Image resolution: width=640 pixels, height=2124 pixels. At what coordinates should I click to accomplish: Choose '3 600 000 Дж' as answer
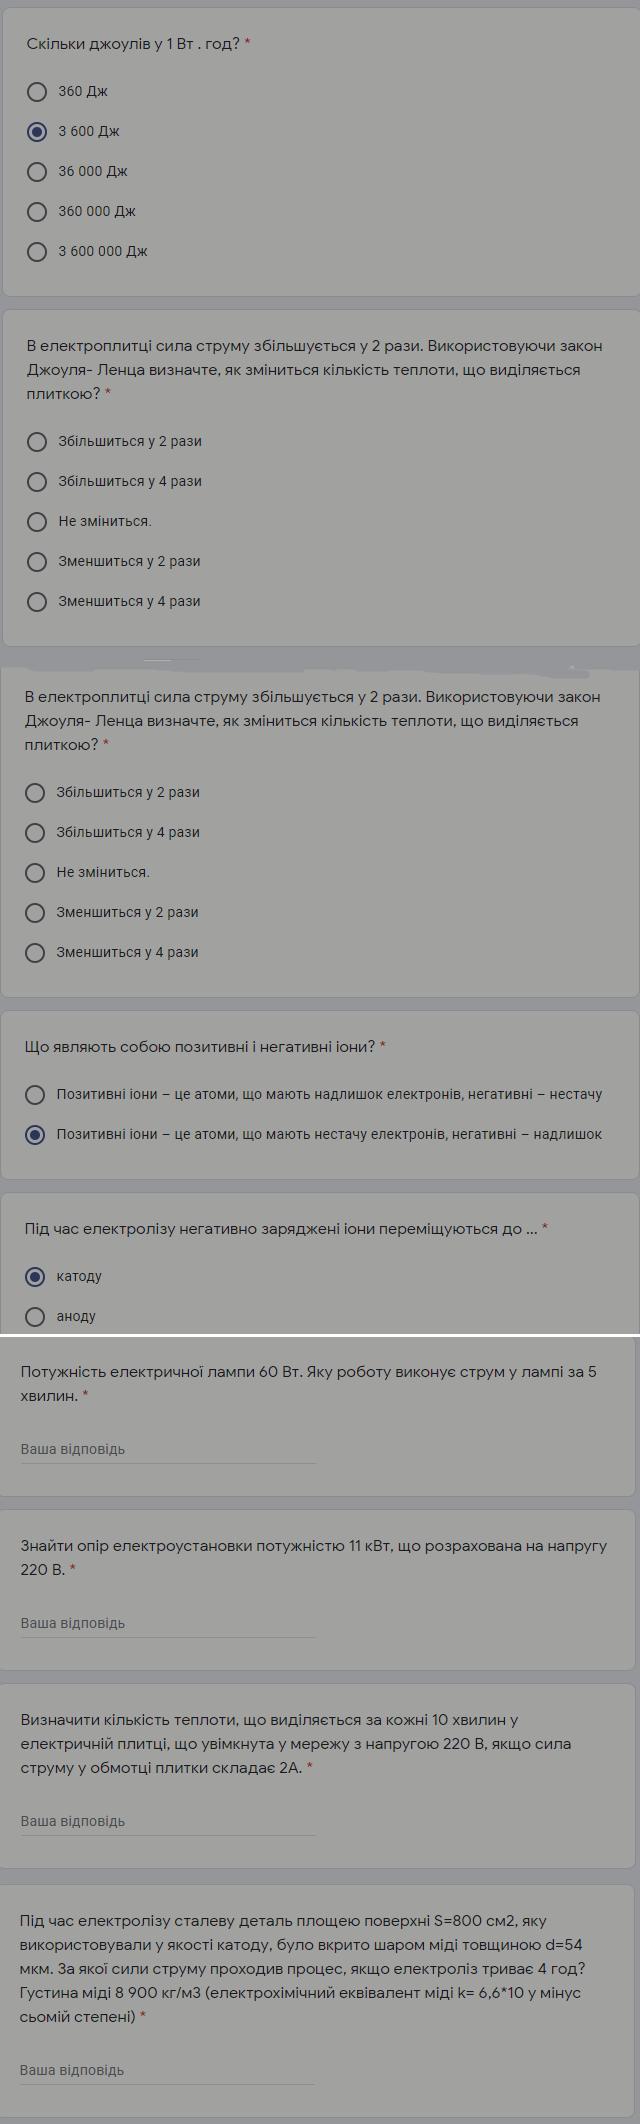37,252
